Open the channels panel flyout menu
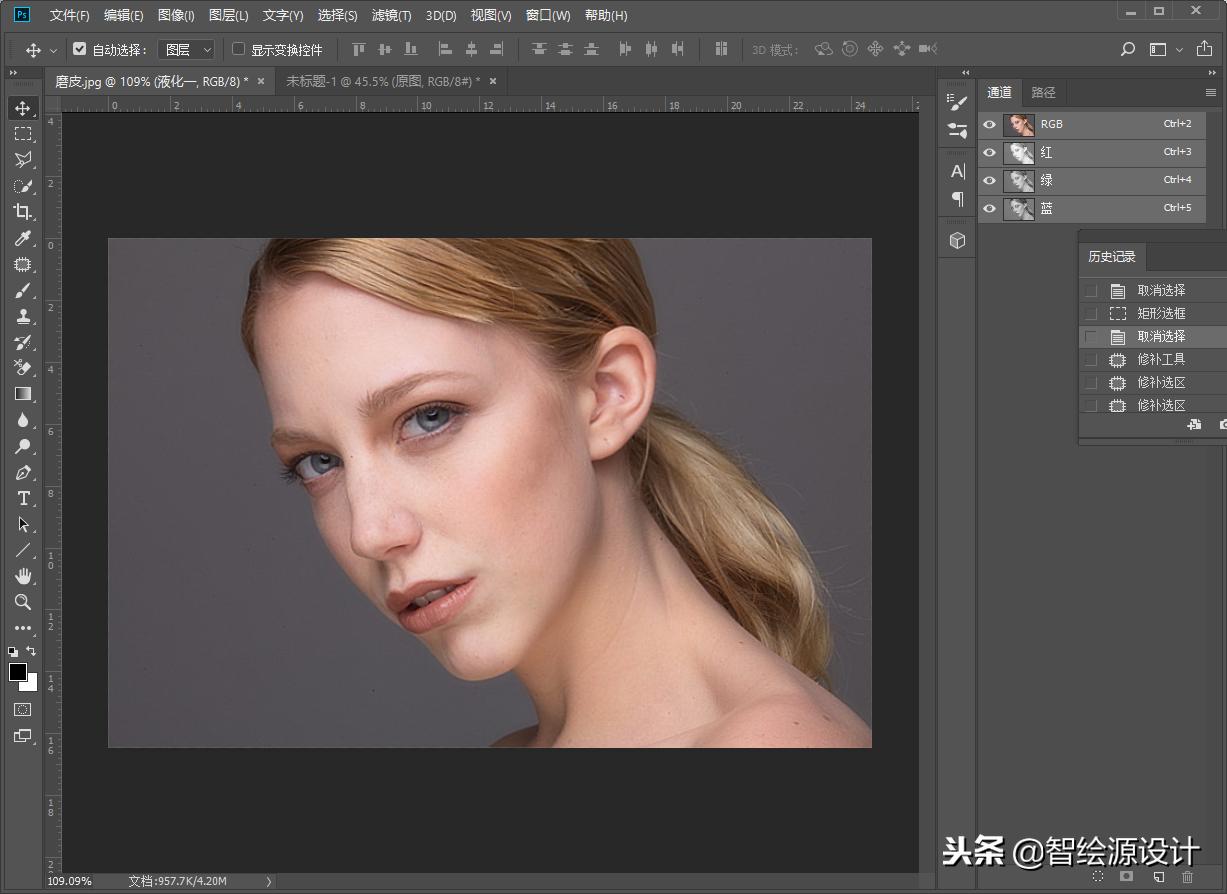Image resolution: width=1227 pixels, height=894 pixels. pos(1210,92)
